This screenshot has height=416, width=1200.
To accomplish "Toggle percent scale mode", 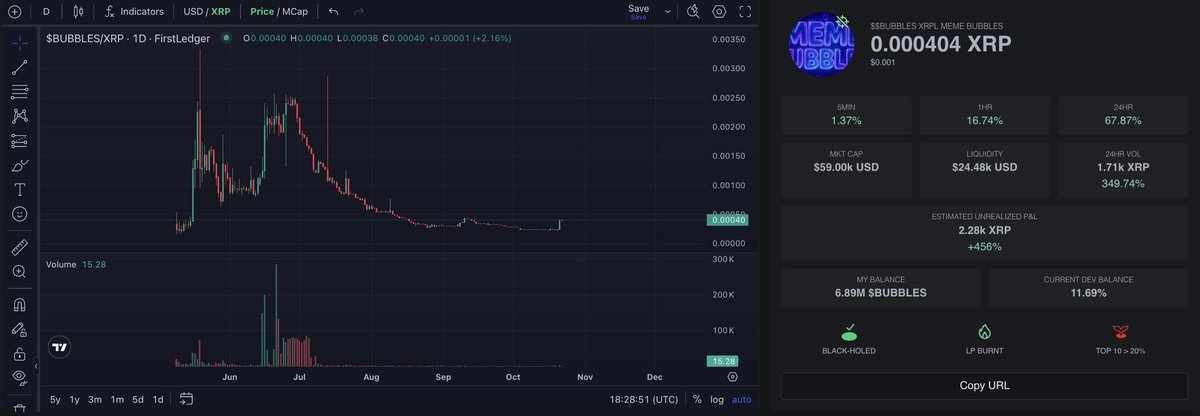I will tap(697, 400).
